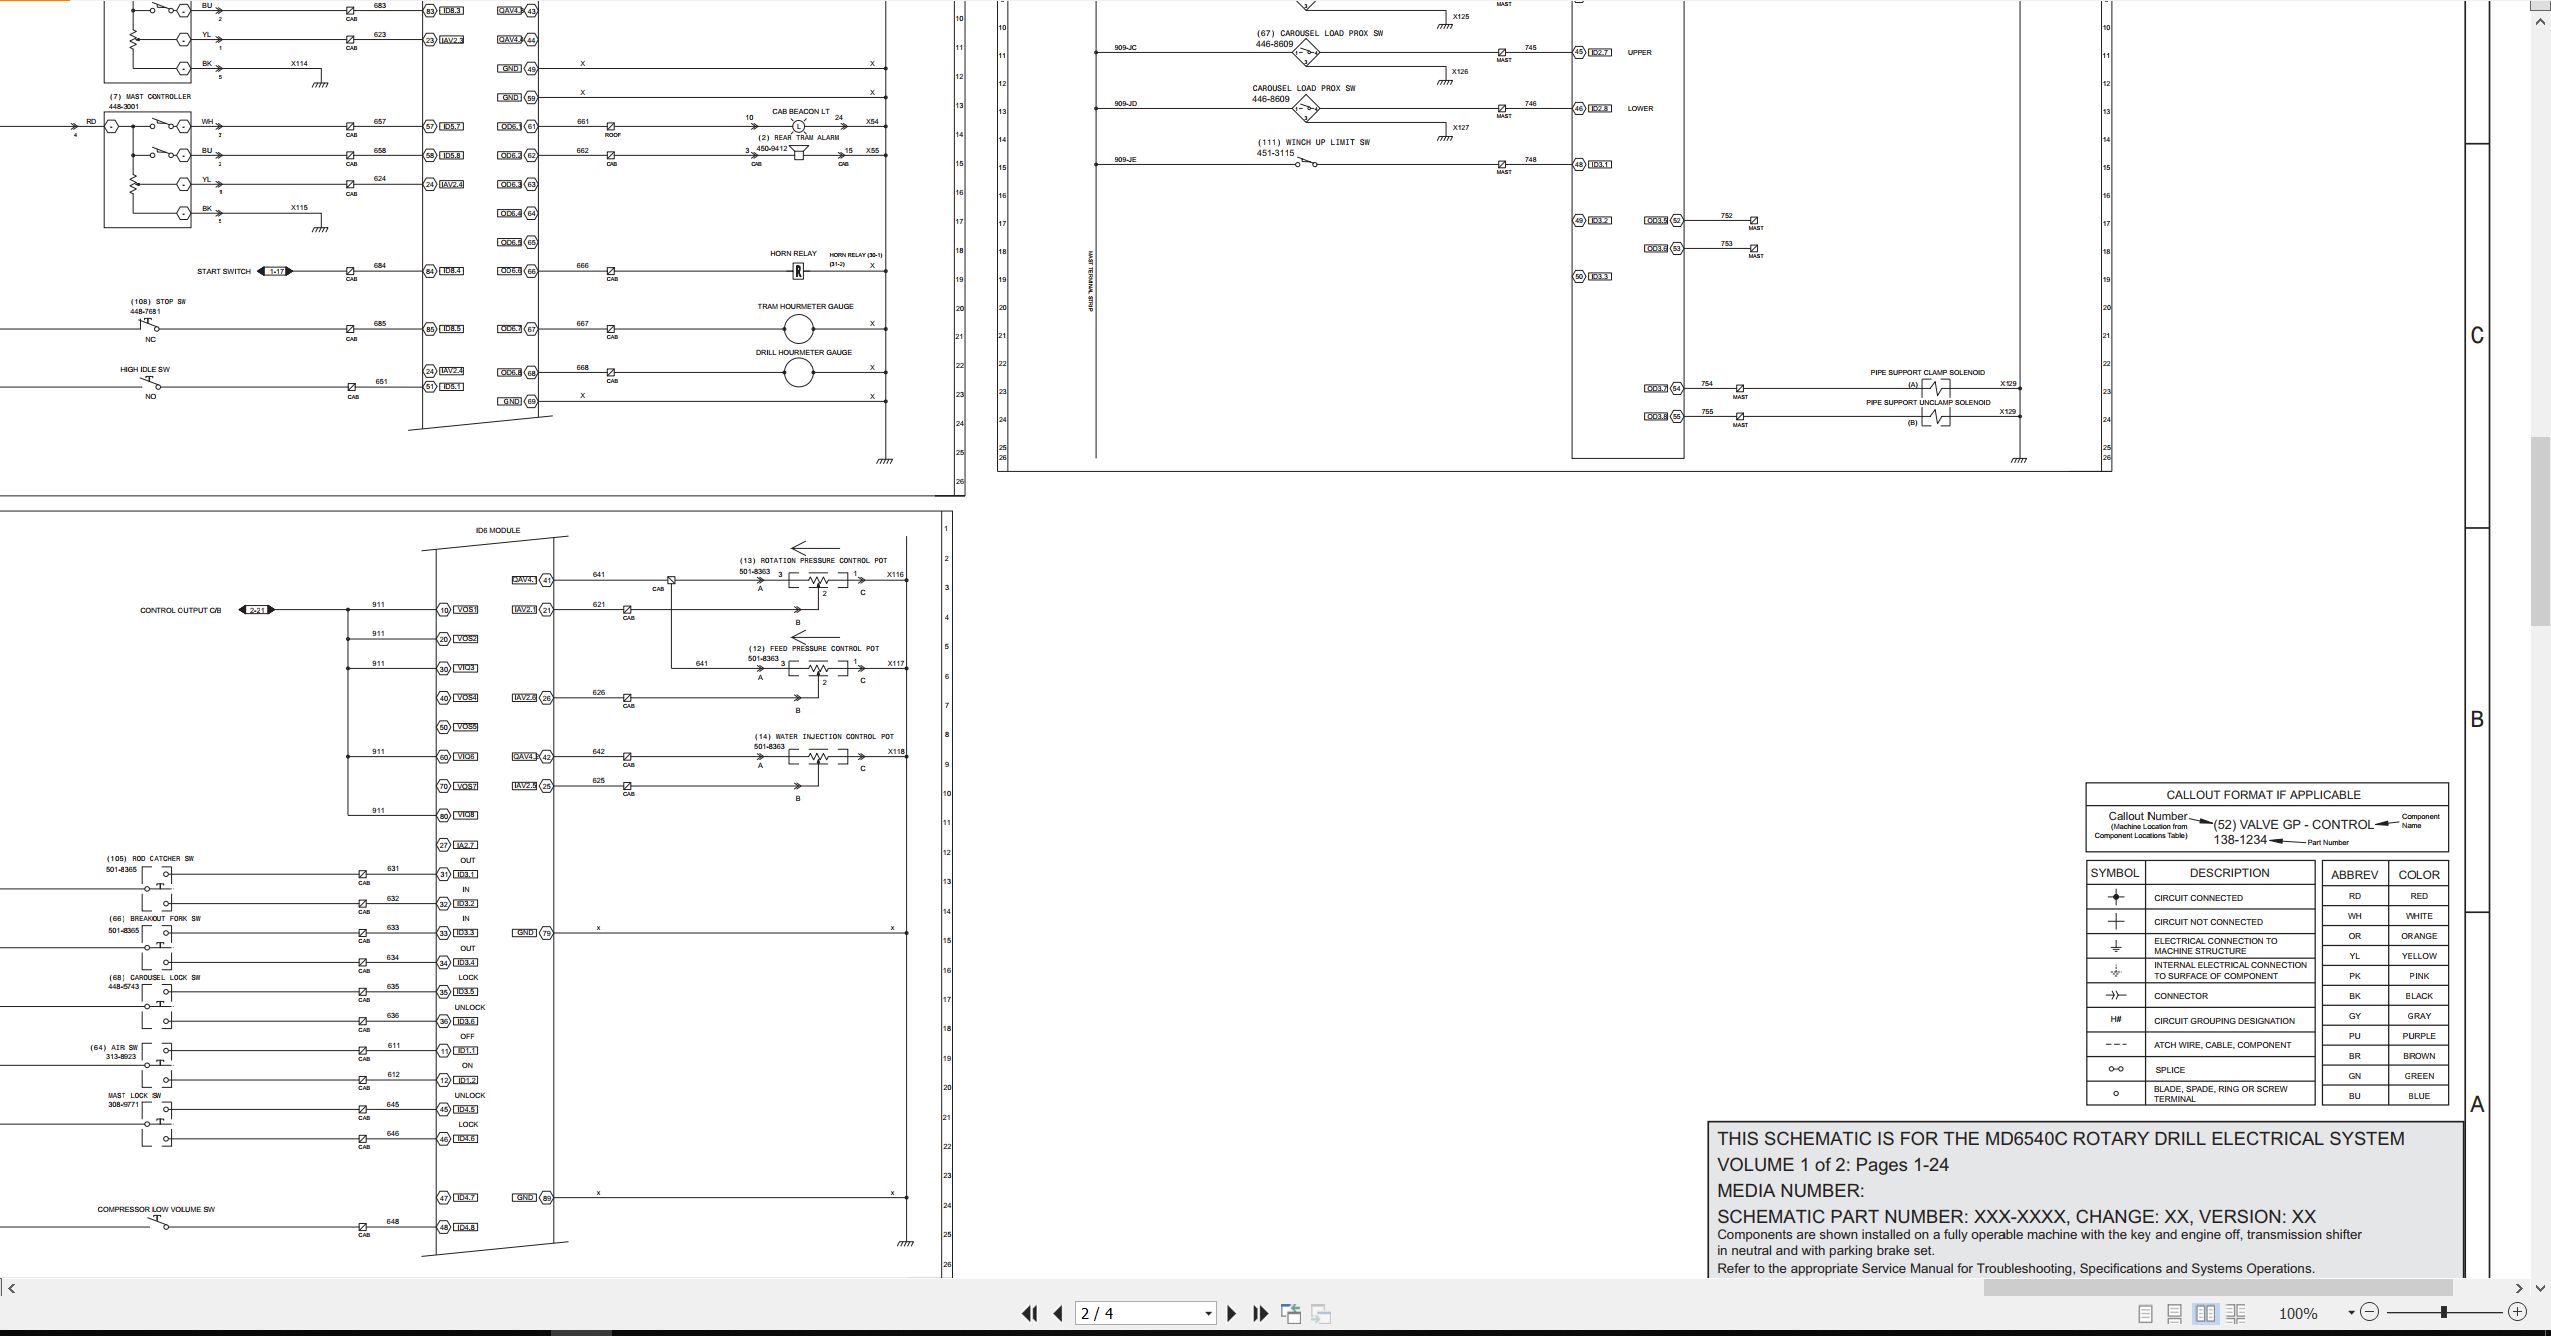This screenshot has width=2551, height=1336.
Task: Click the grayed-out next view icon
Action: coord(1320,1313)
